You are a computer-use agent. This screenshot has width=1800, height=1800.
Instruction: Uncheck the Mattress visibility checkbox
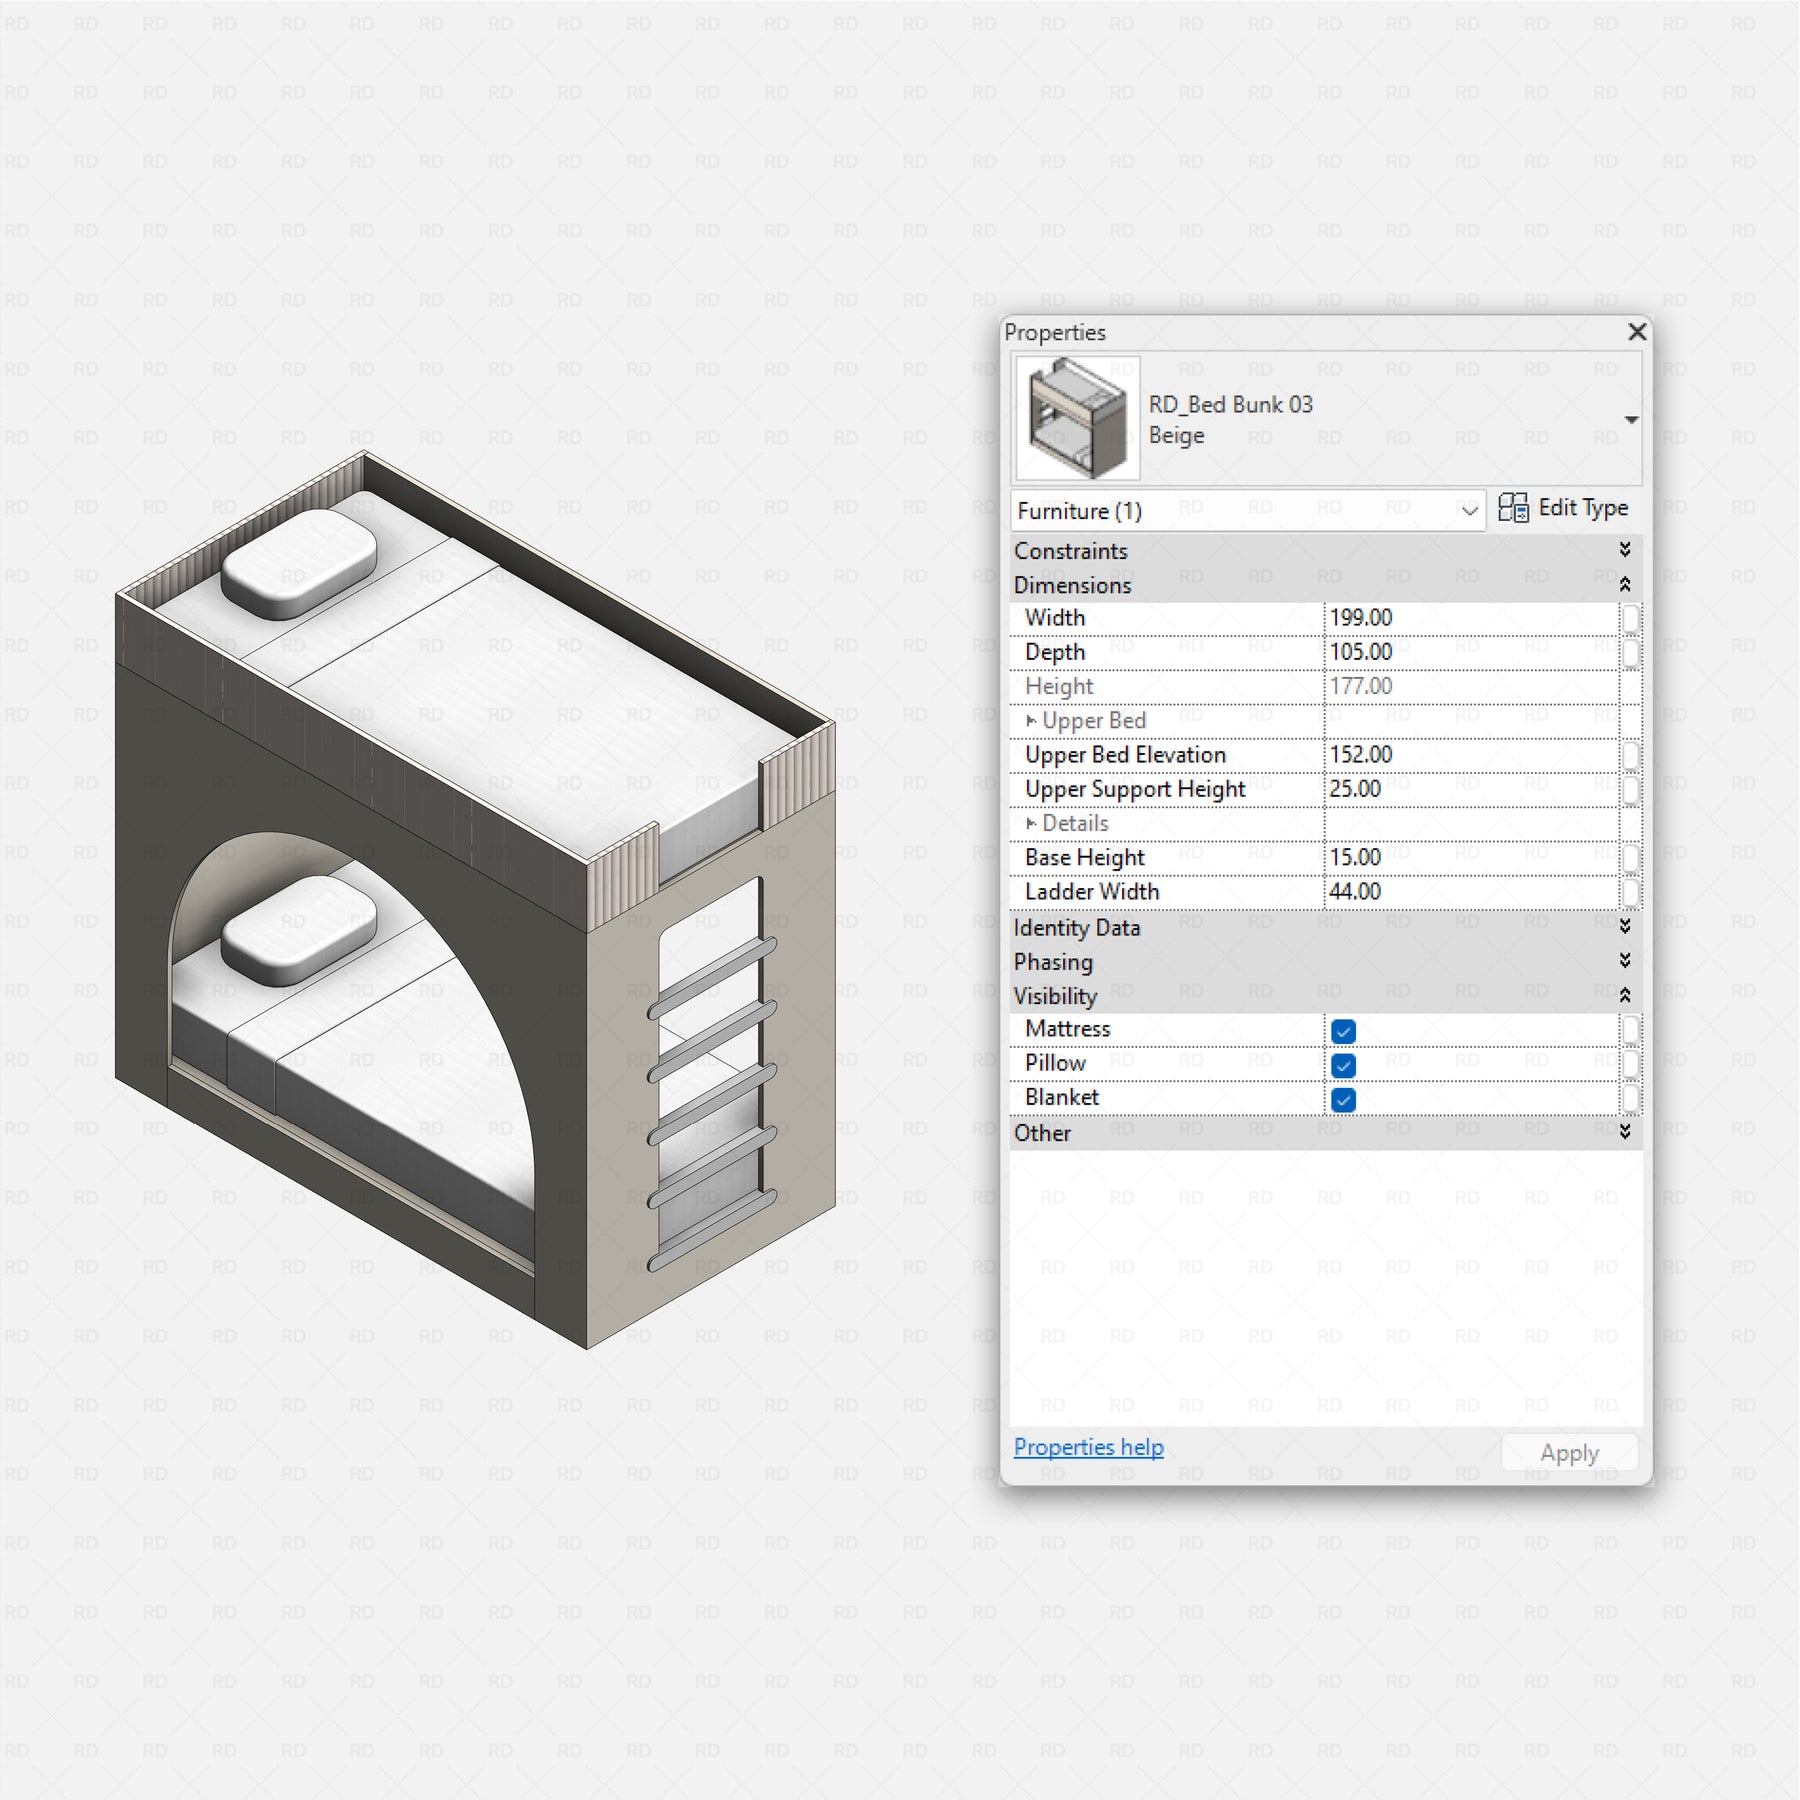click(1343, 1031)
